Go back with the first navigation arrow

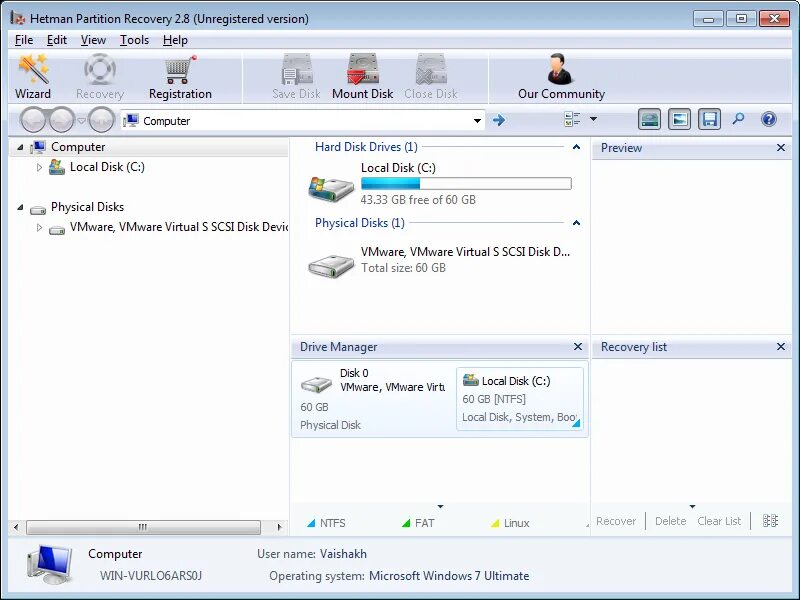tap(34, 120)
